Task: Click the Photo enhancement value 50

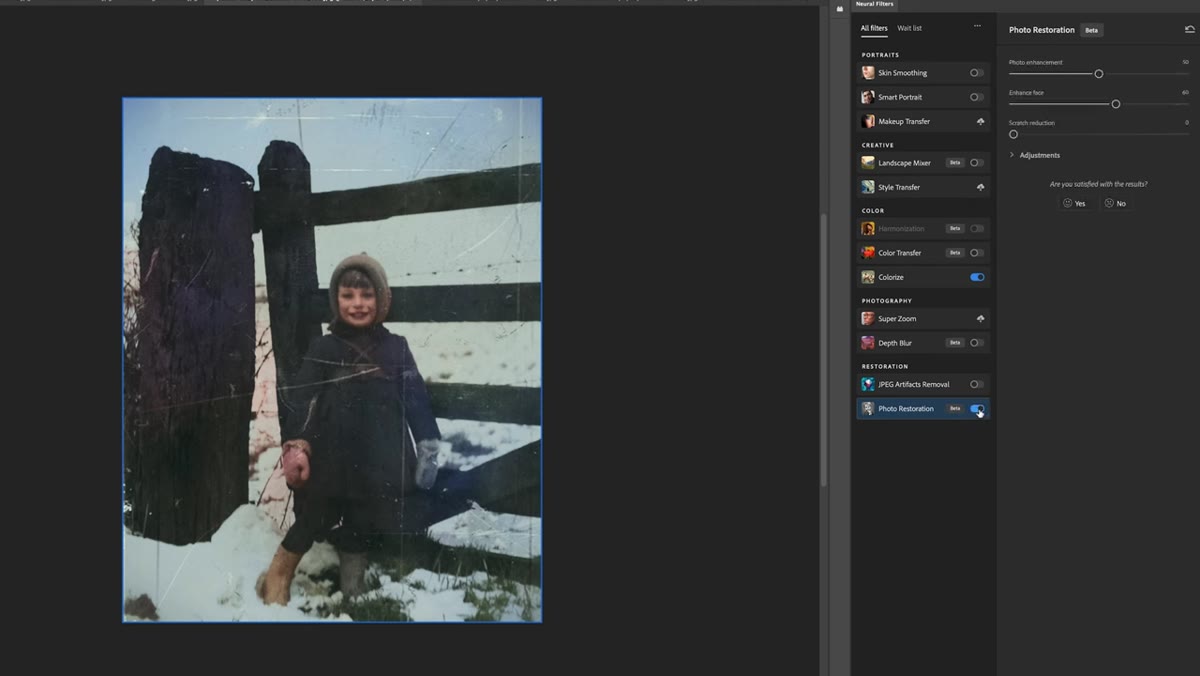Action: [1186, 62]
